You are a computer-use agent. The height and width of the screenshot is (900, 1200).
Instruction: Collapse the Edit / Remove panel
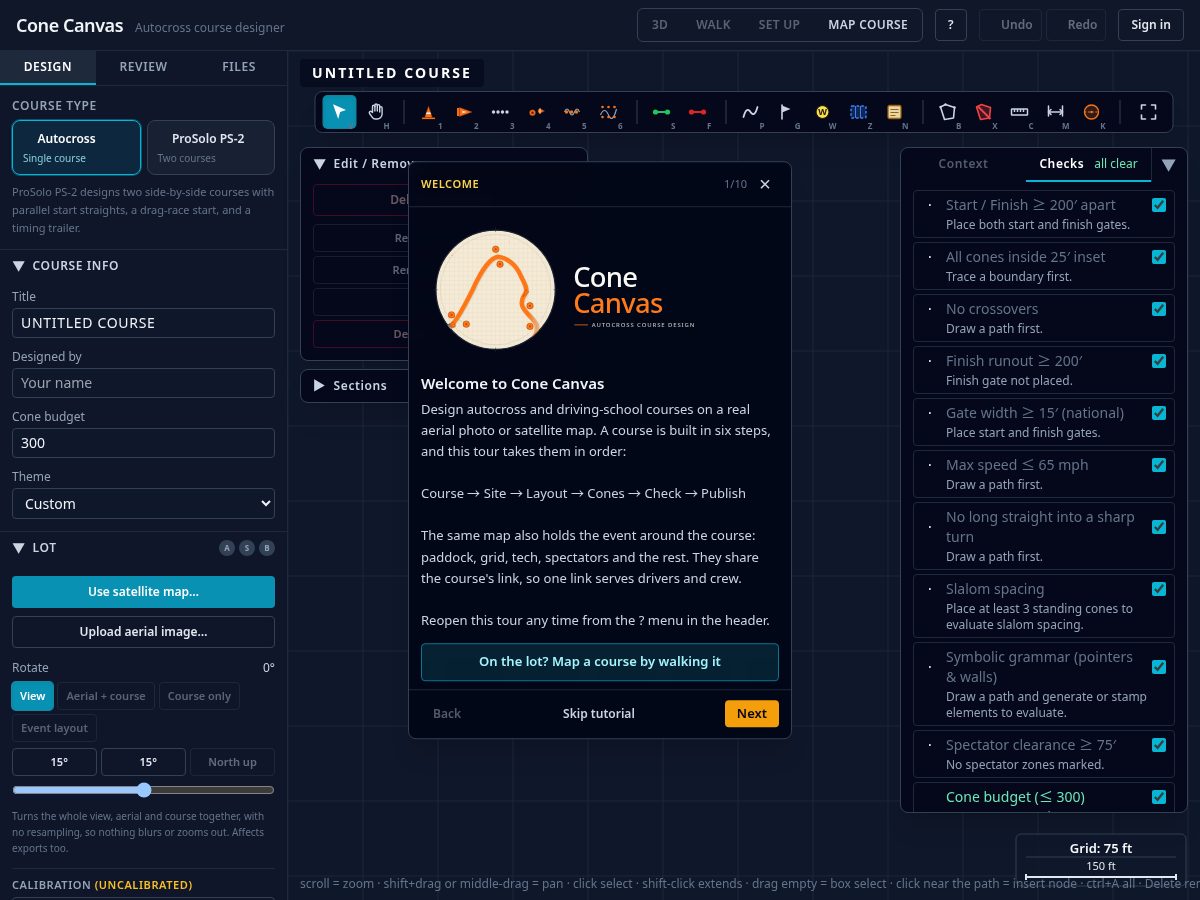pyautogui.click(x=320, y=164)
